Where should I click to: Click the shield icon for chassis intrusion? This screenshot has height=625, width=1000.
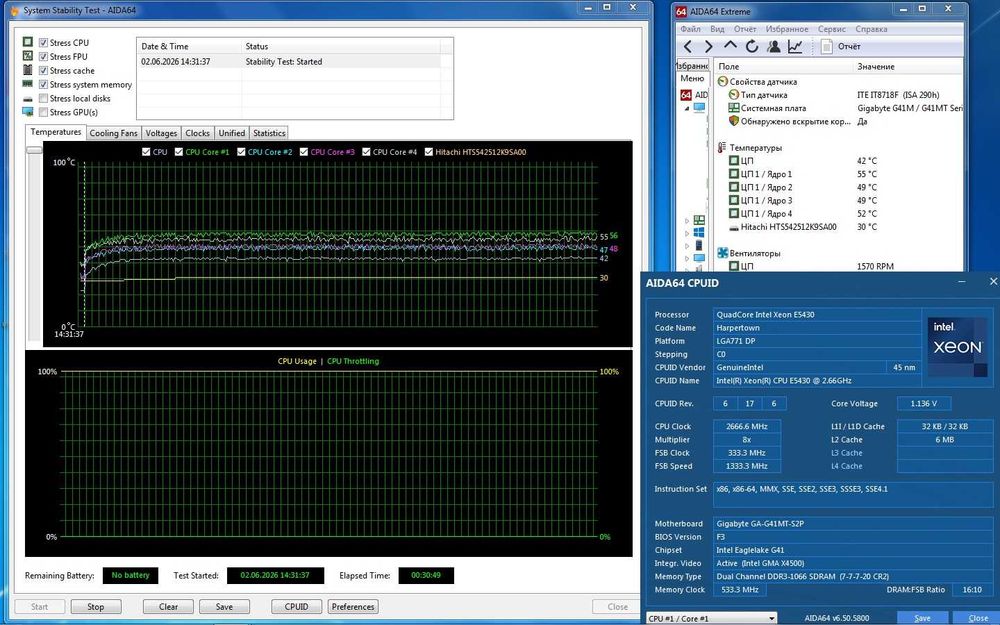[733, 121]
